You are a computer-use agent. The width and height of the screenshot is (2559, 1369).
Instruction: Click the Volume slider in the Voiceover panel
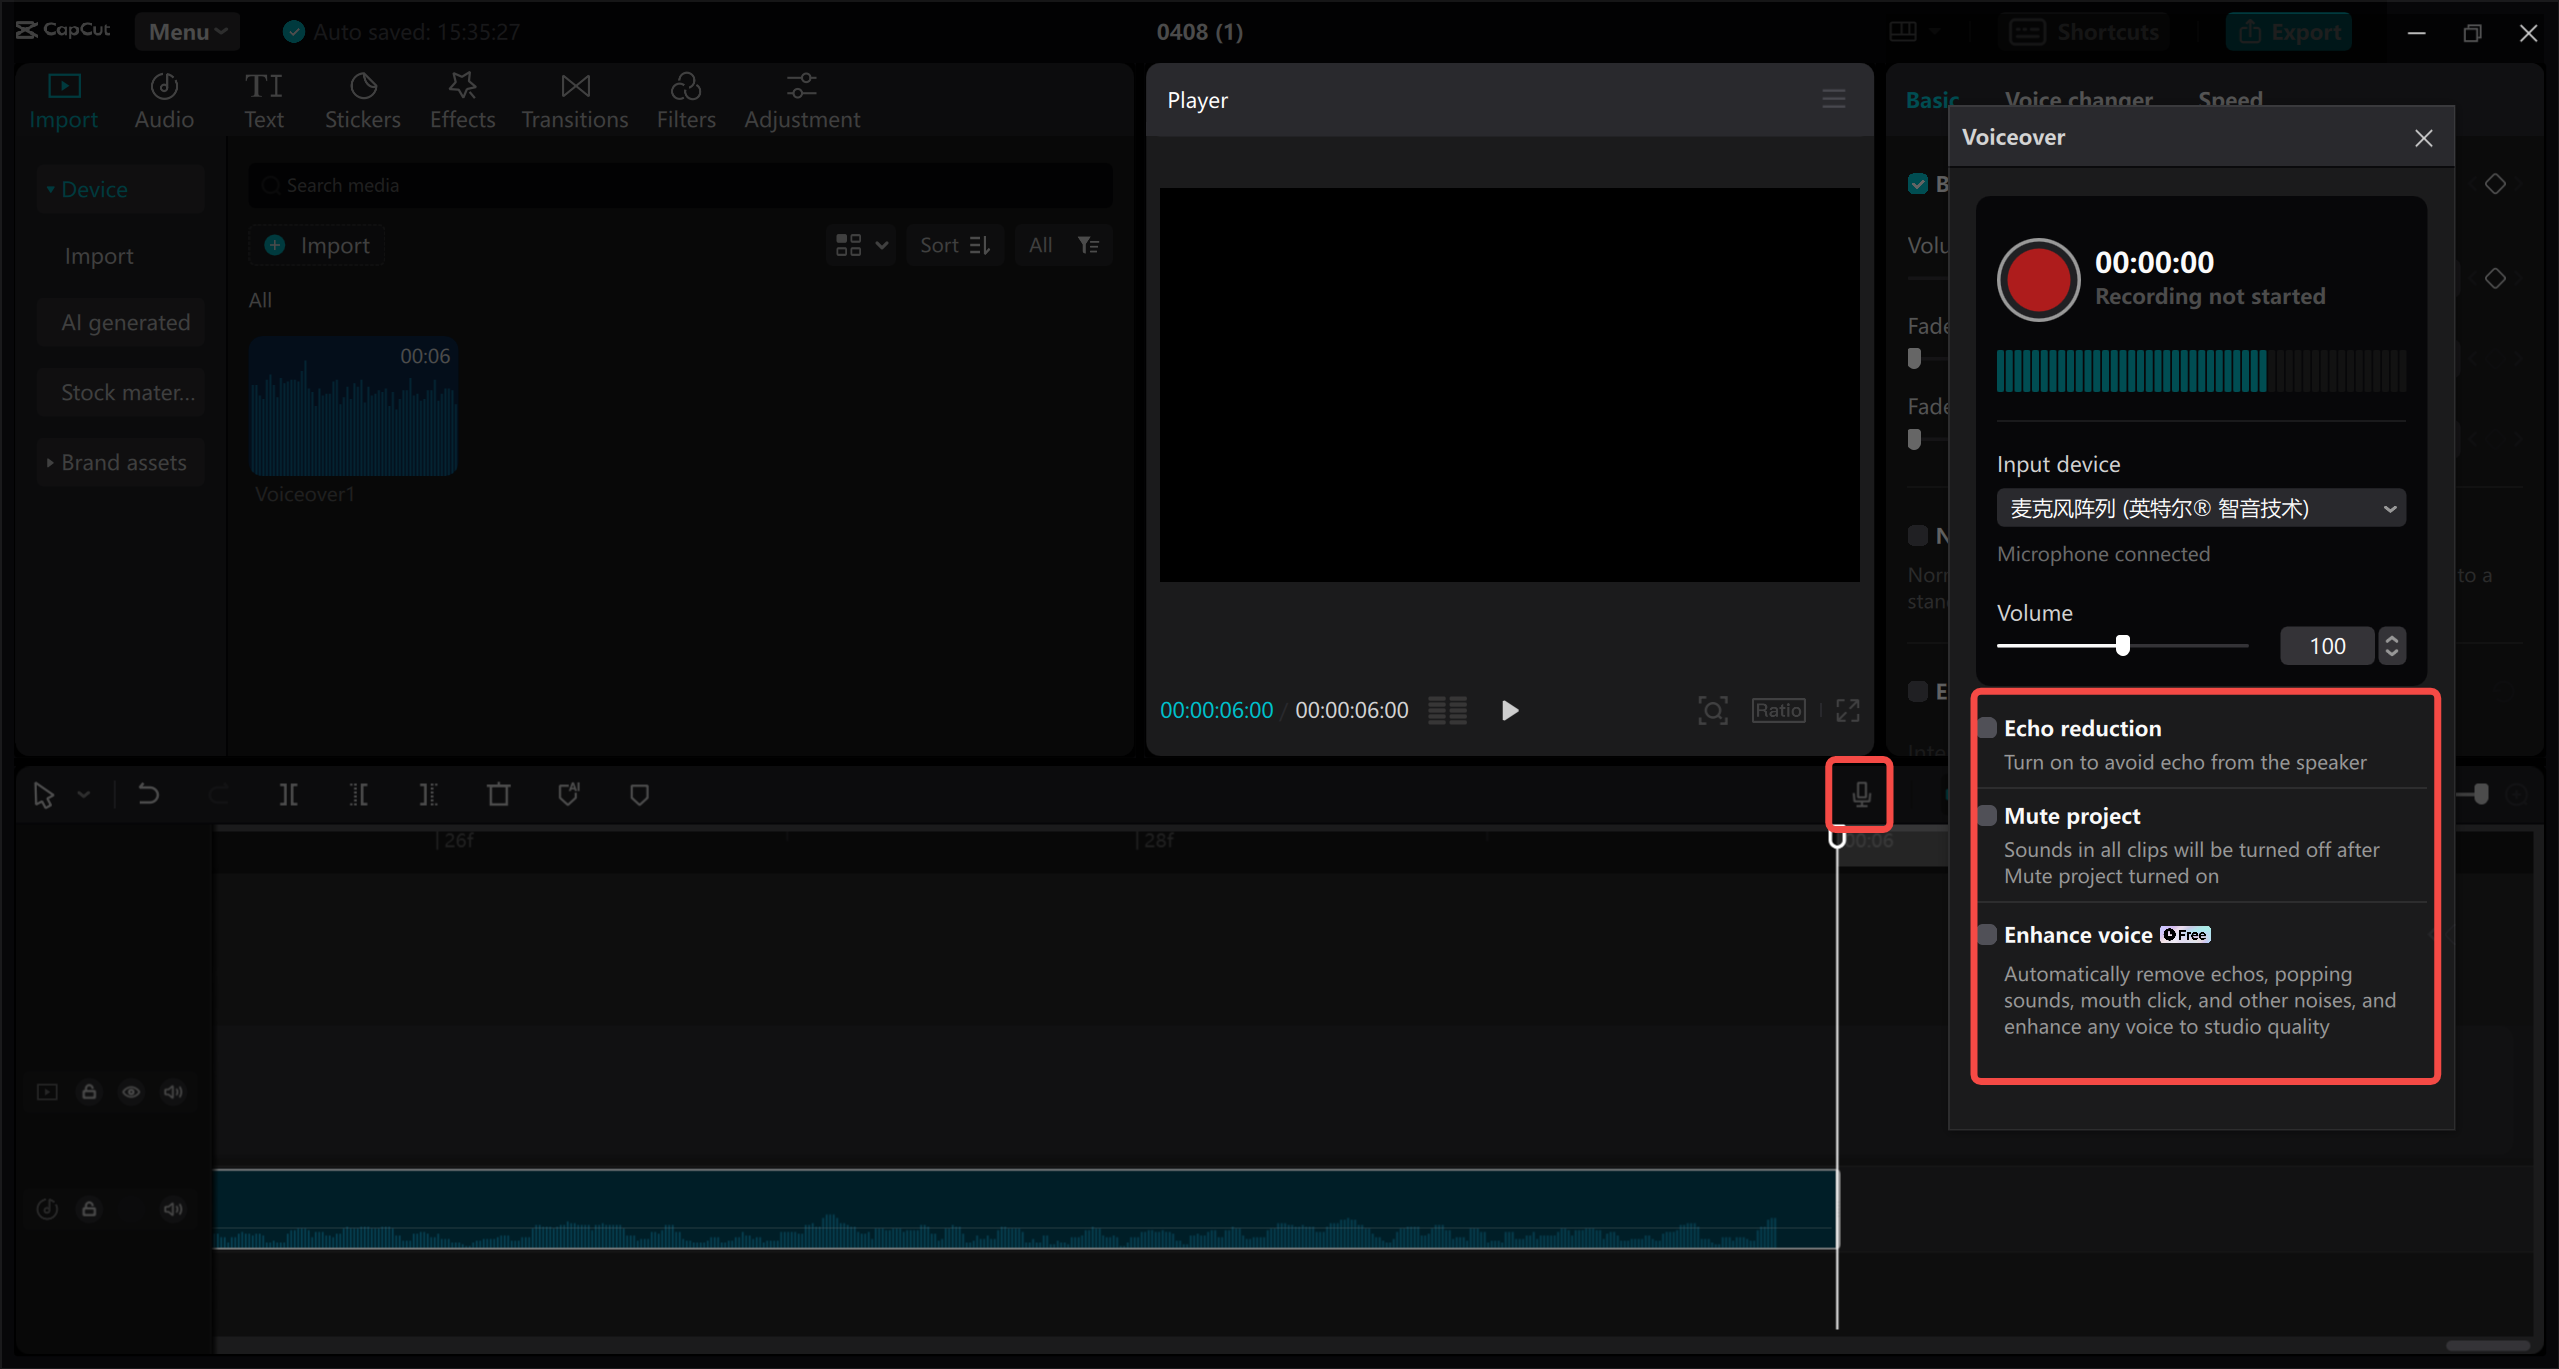coord(2123,645)
